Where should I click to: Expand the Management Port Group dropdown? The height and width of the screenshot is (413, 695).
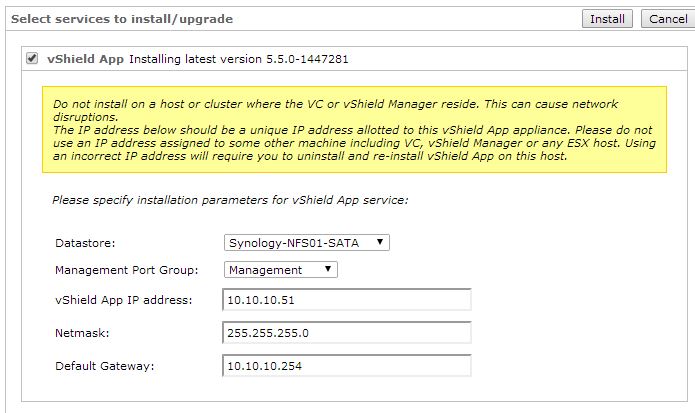[281, 269]
